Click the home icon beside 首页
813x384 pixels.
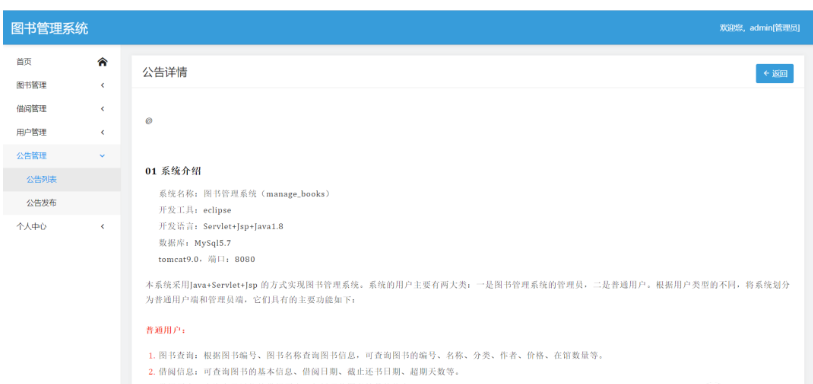coord(103,62)
